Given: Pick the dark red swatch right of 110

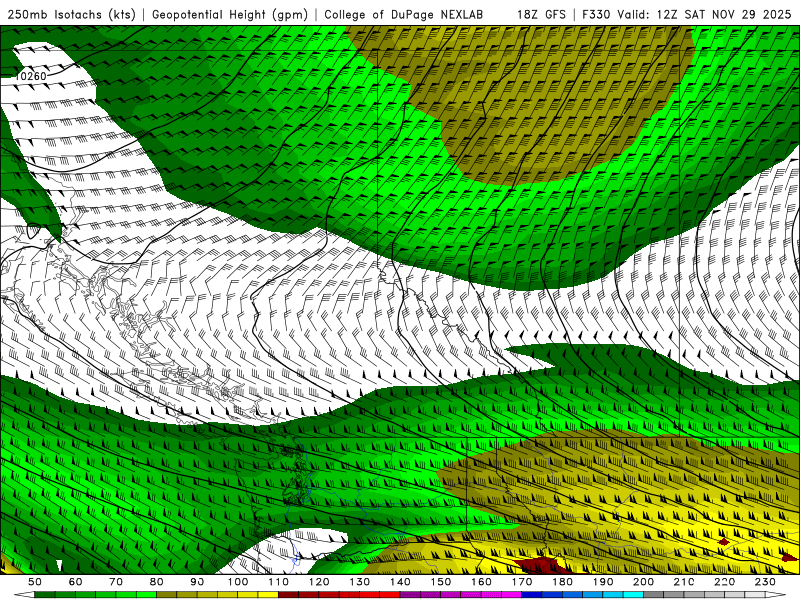Looking at the screenshot, I should click(x=288, y=595).
